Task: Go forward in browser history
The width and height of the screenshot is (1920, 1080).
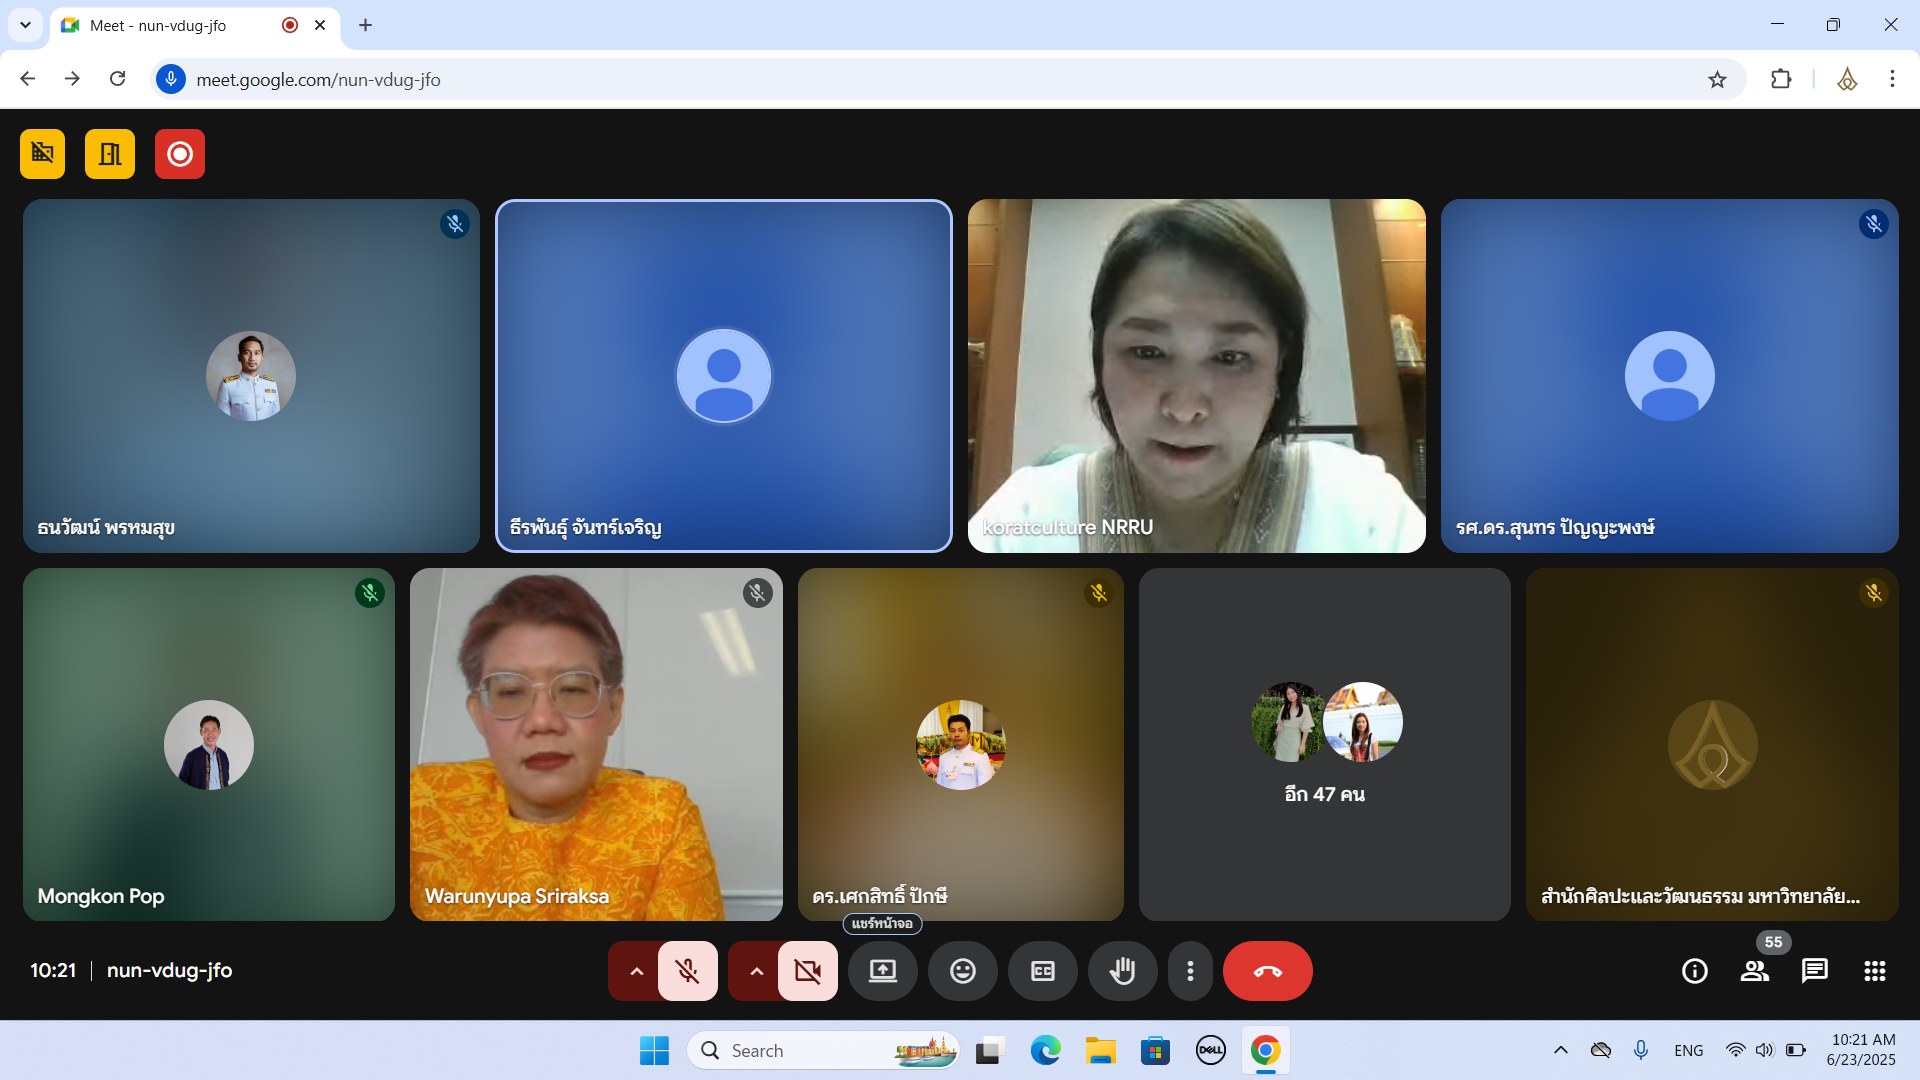Action: click(x=72, y=79)
